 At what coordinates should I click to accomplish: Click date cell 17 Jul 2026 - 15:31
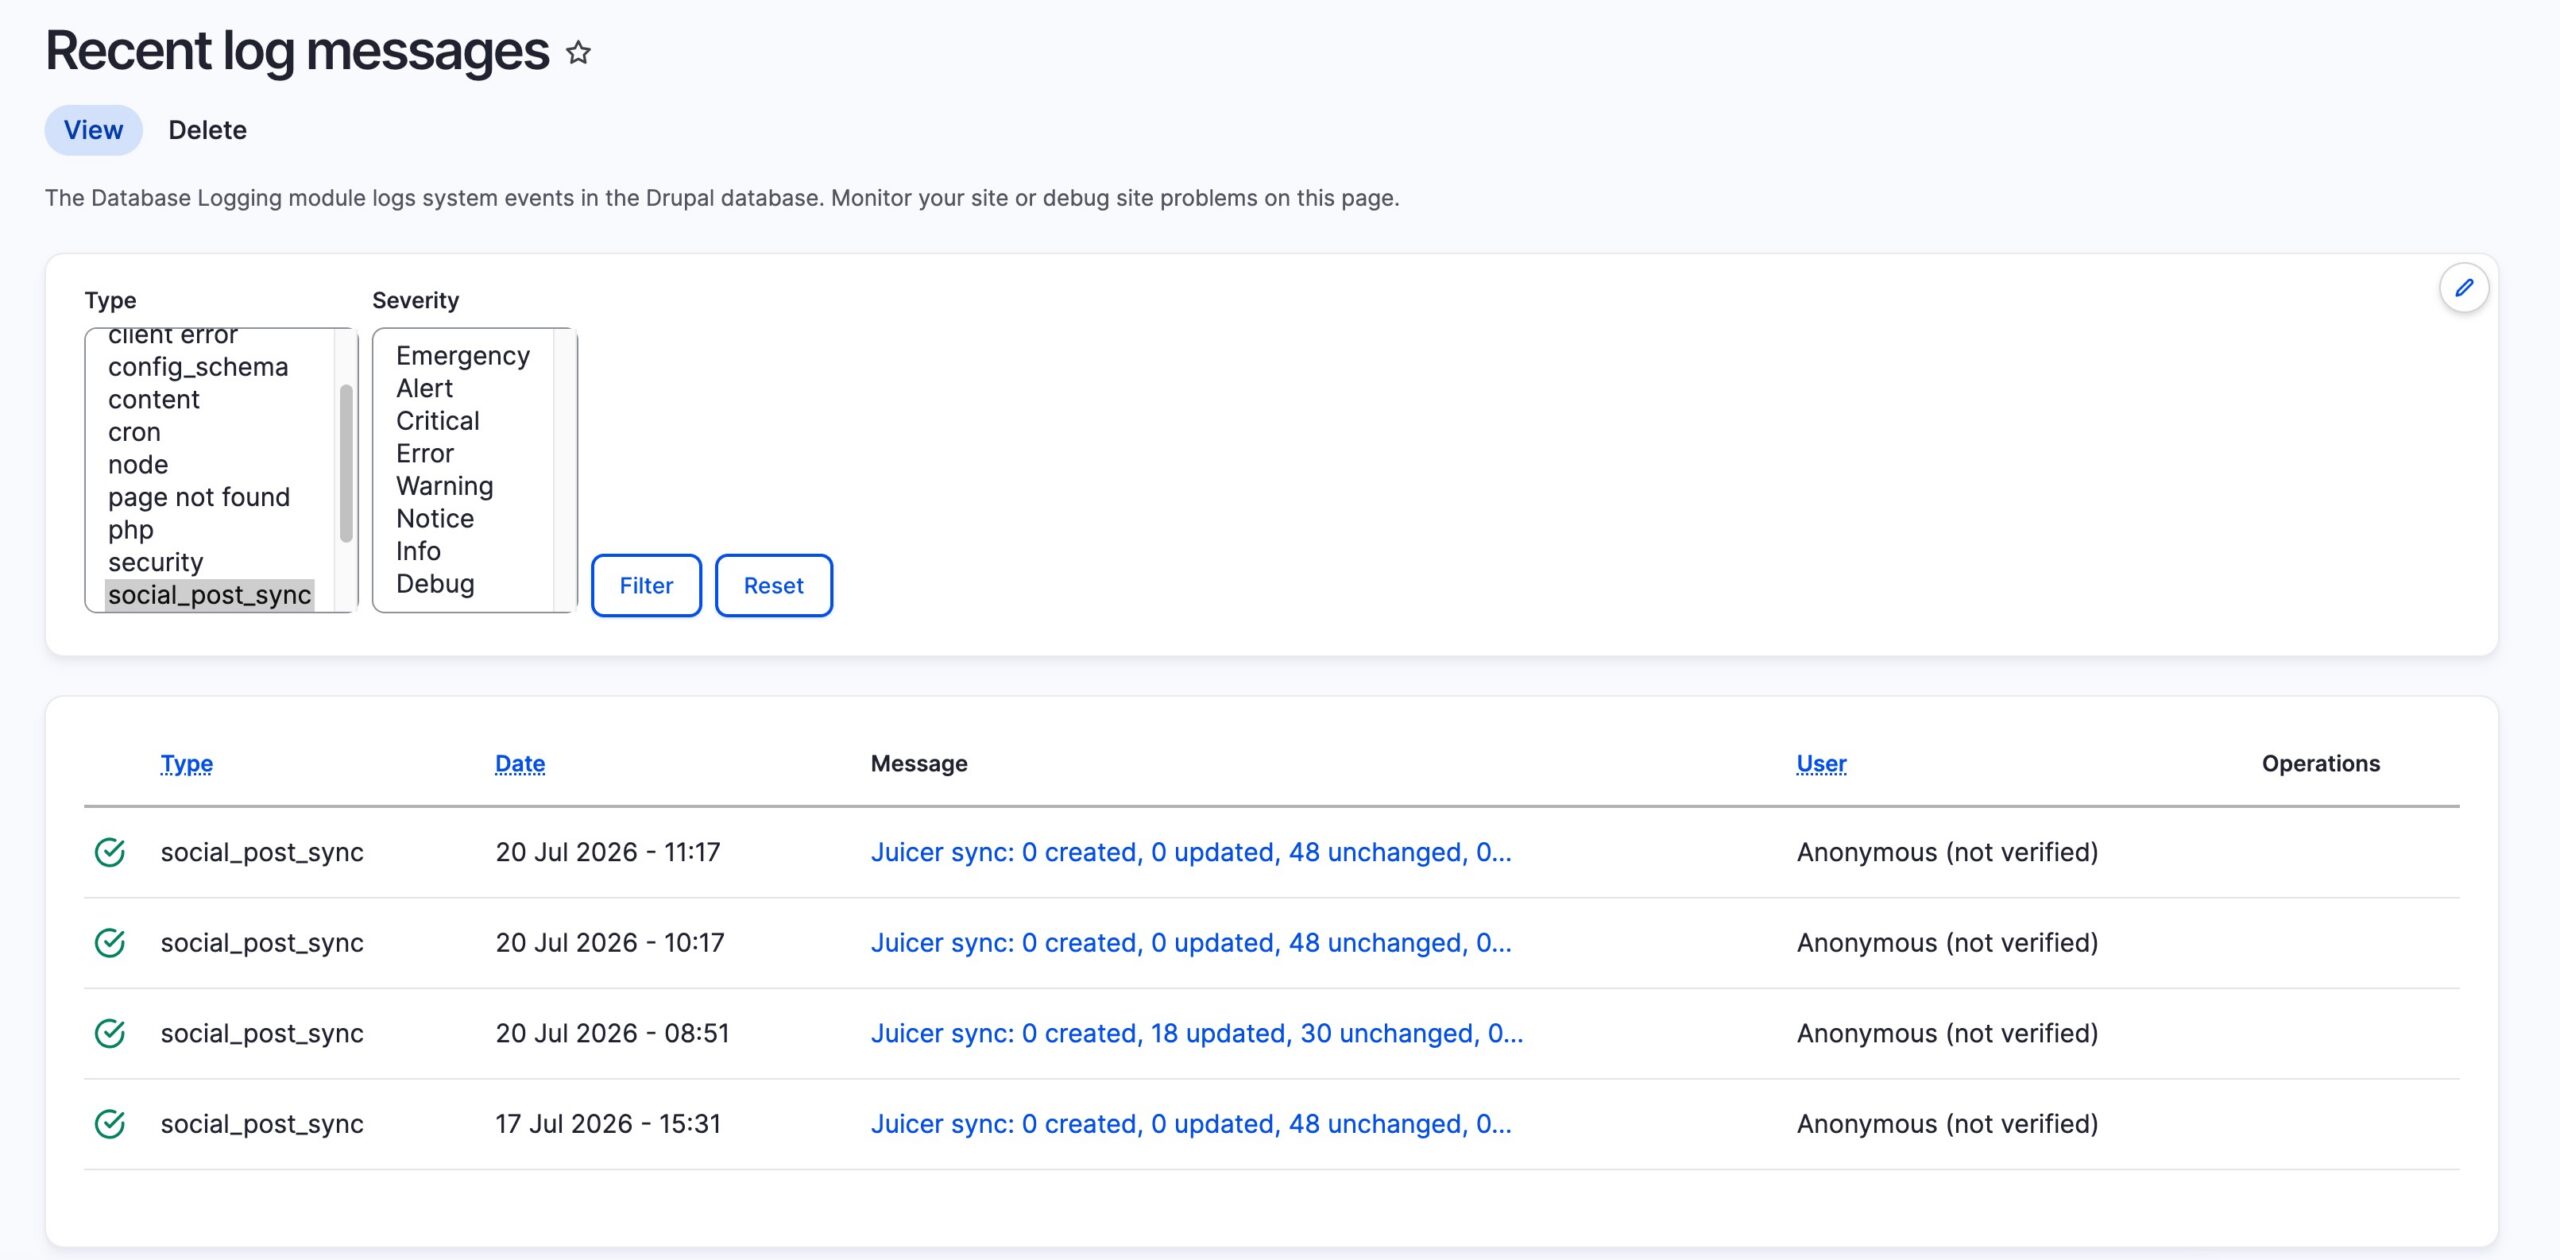pyautogui.click(x=608, y=1124)
